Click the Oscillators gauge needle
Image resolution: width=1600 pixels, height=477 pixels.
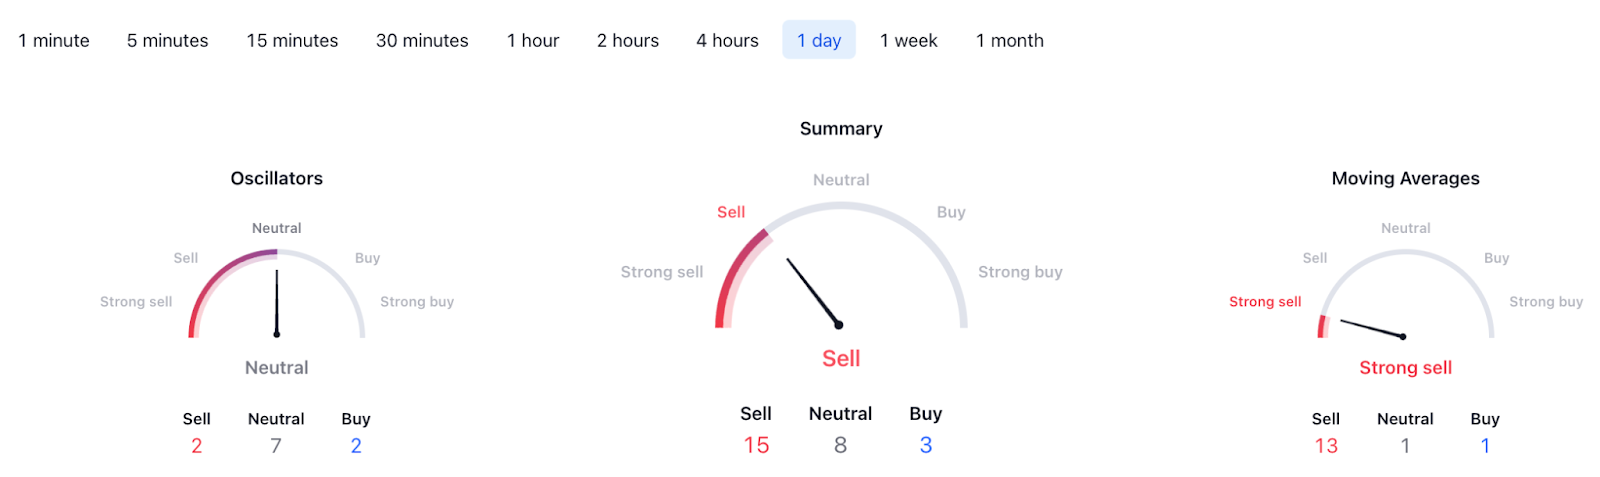[277, 302]
